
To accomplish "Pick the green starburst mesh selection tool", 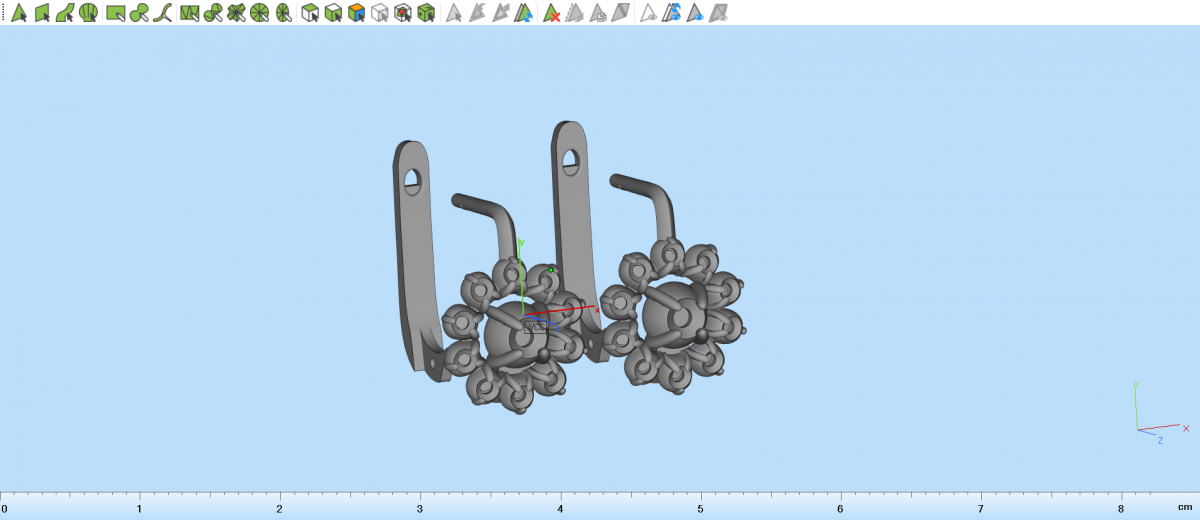I will (x=236, y=13).
